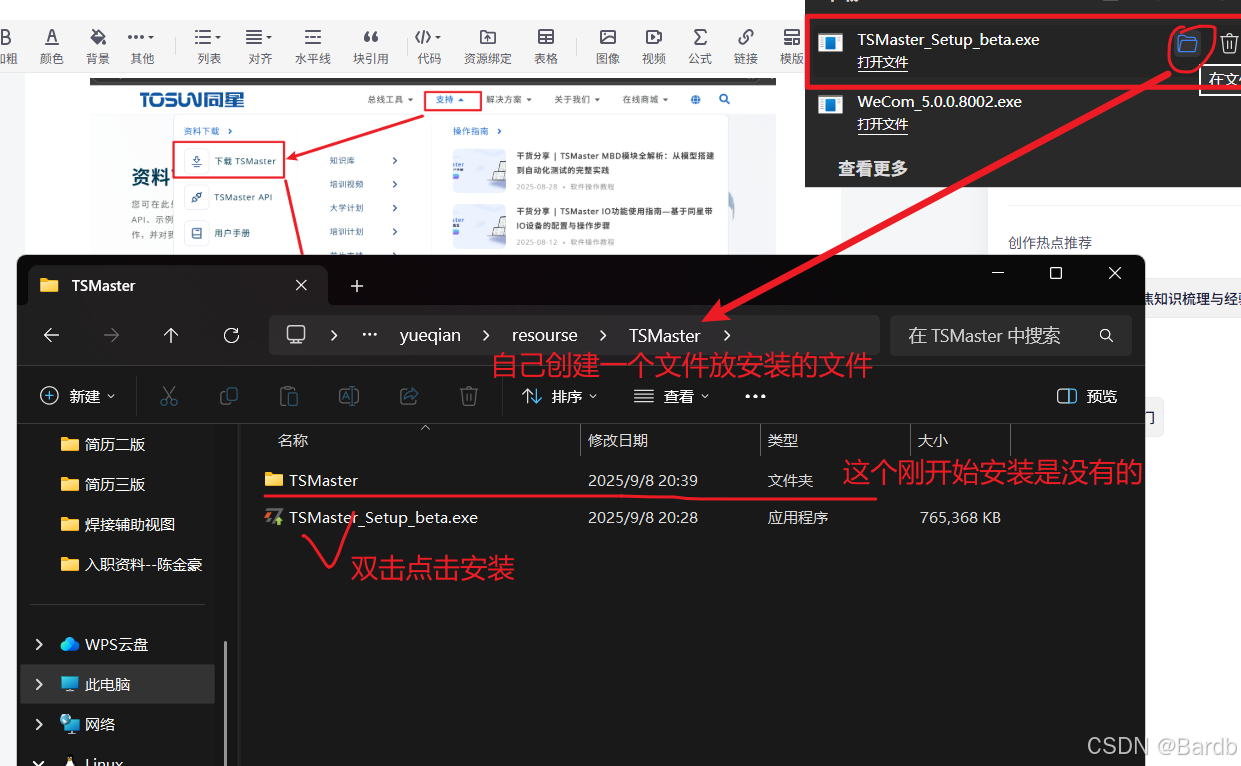The image size is (1241, 766).
Task: Insert a horizontal rule (水平线)
Action: click(x=313, y=46)
